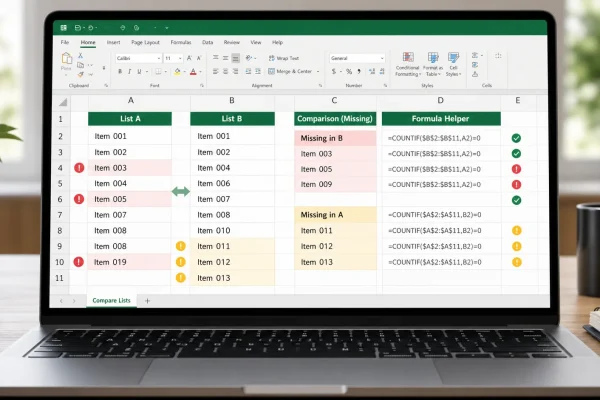
Task: Toggle Align Left for the text
Action: click(x=216, y=71)
